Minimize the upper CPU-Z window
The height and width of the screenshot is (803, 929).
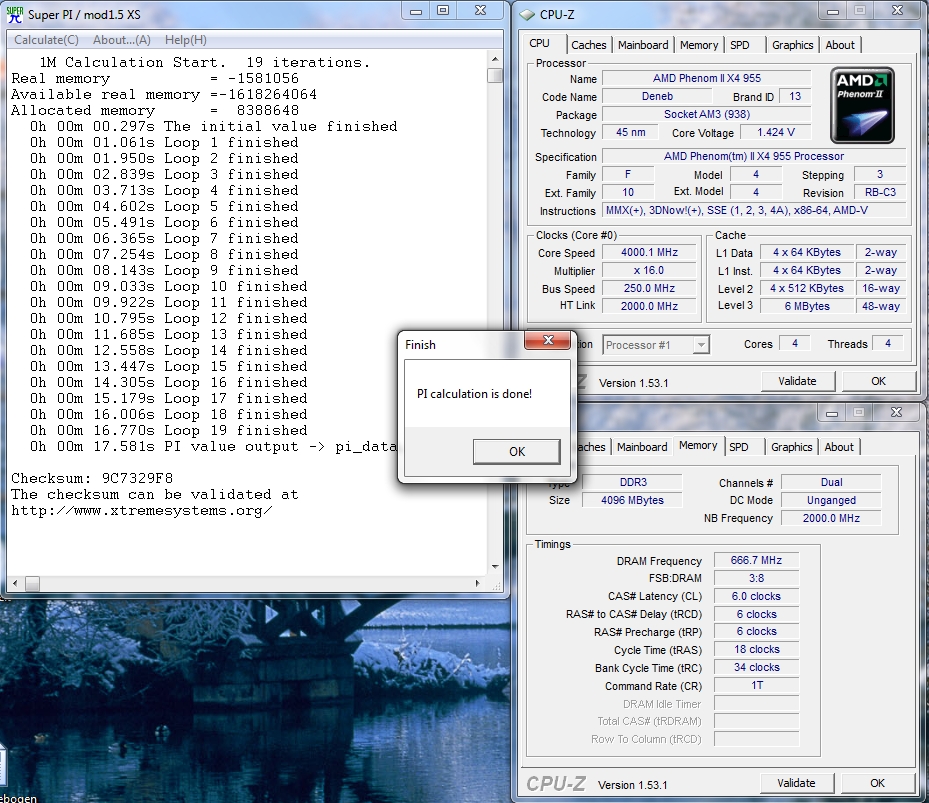tap(833, 11)
